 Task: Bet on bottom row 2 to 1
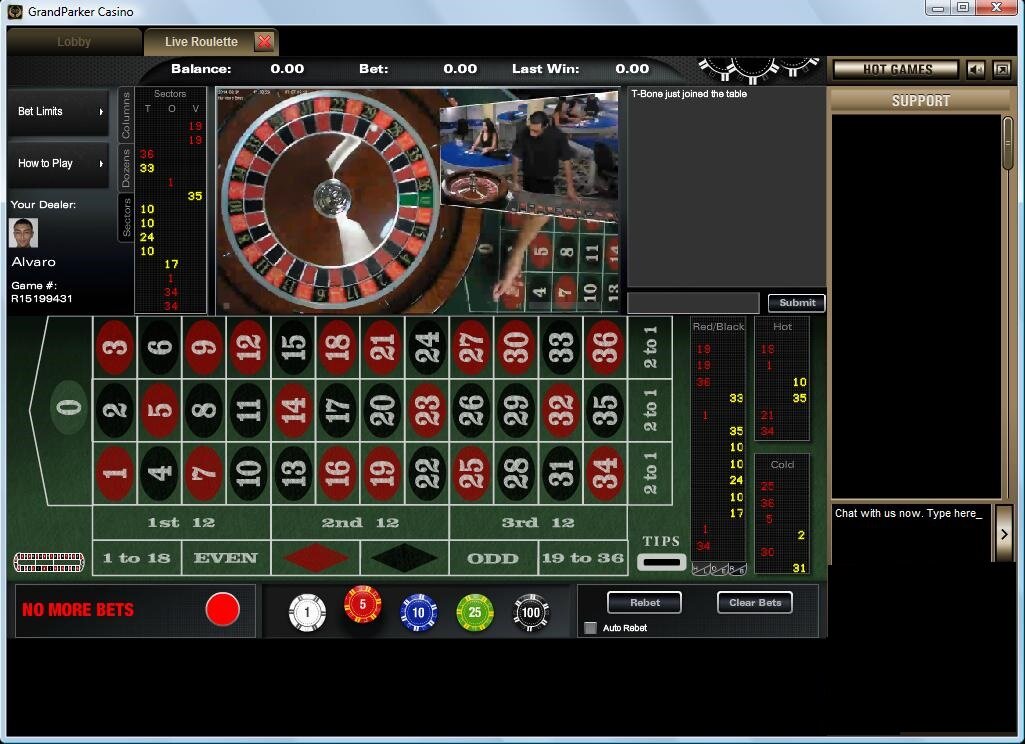pyautogui.click(x=650, y=473)
